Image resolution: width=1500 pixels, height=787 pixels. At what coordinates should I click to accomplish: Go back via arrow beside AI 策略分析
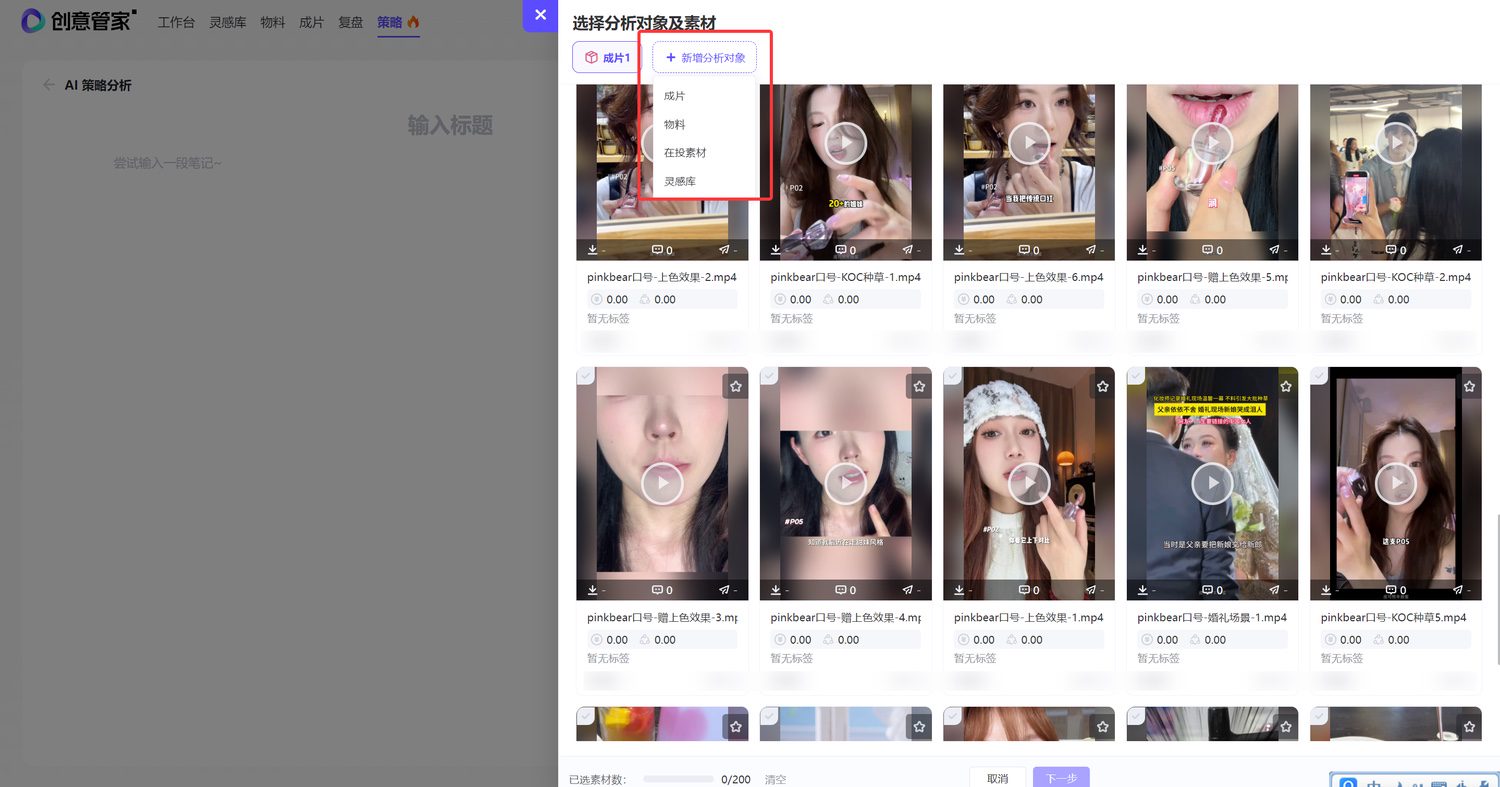49,85
